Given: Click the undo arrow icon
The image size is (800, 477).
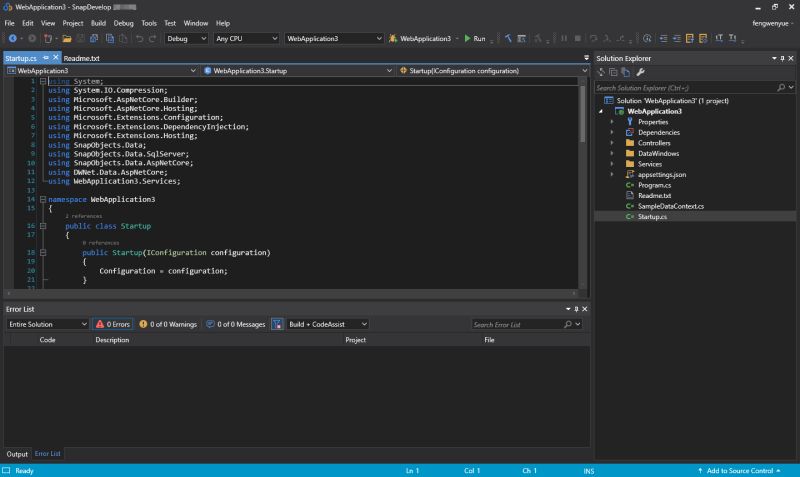Looking at the screenshot, I should tap(139, 38).
